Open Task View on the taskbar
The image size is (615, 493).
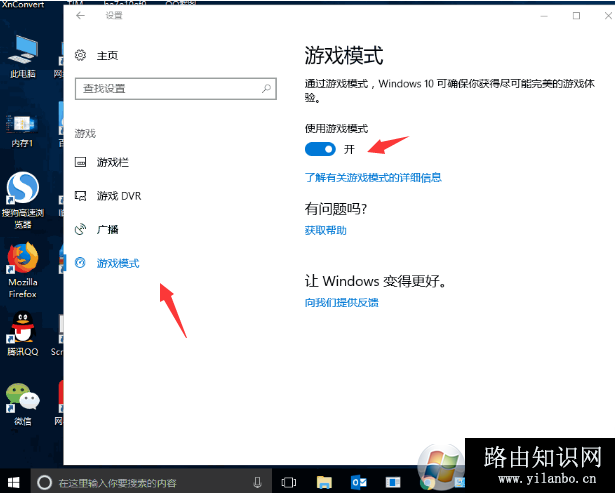(289, 482)
